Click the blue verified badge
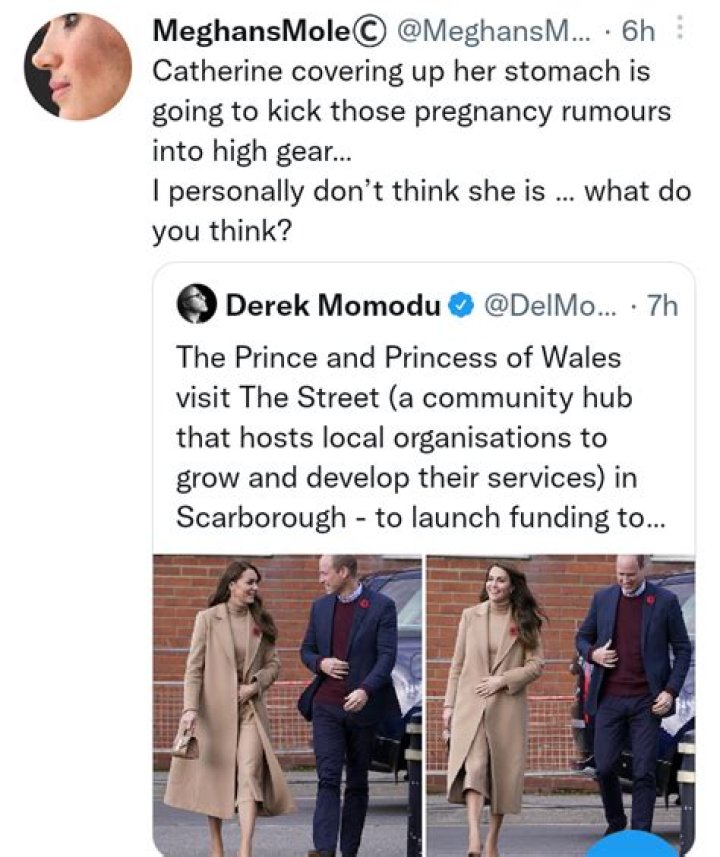Screen dimensions: 720x857 tap(461, 305)
